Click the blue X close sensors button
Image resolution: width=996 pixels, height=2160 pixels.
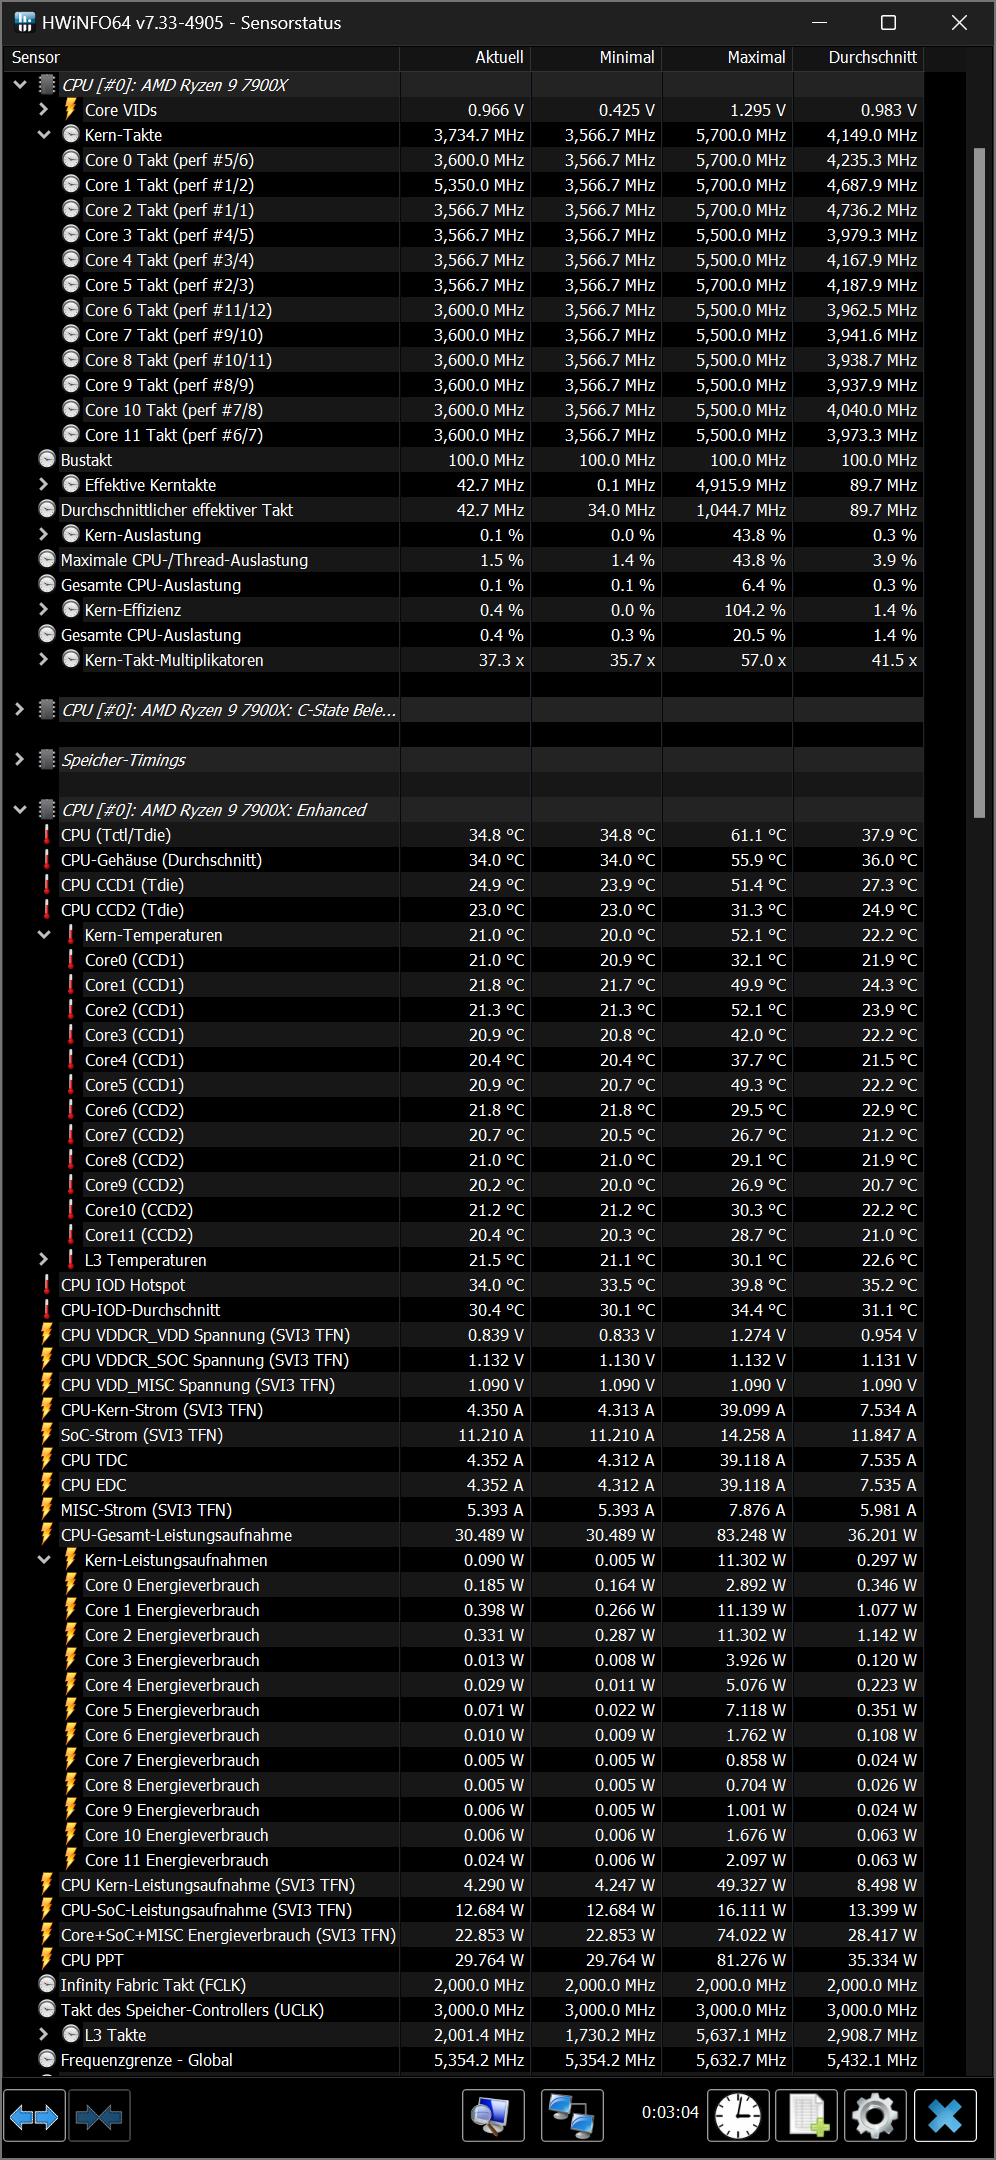[x=945, y=2116]
